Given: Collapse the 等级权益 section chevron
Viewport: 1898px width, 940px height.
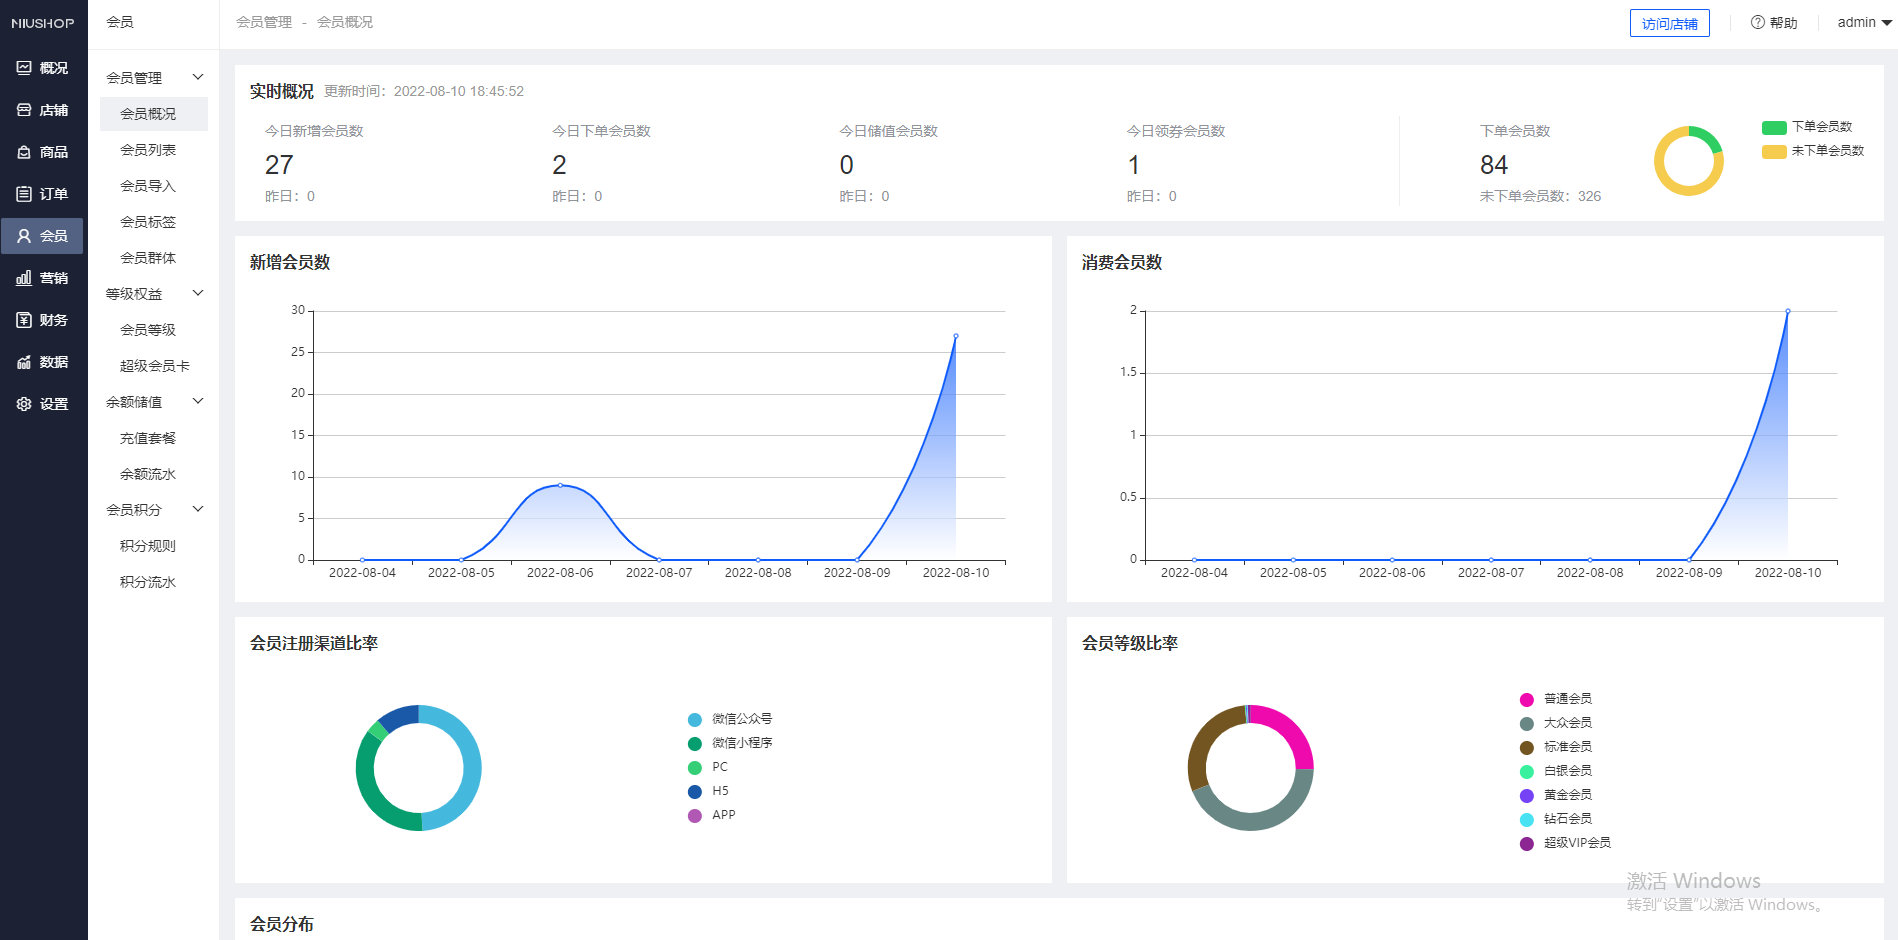Looking at the screenshot, I should point(198,293).
